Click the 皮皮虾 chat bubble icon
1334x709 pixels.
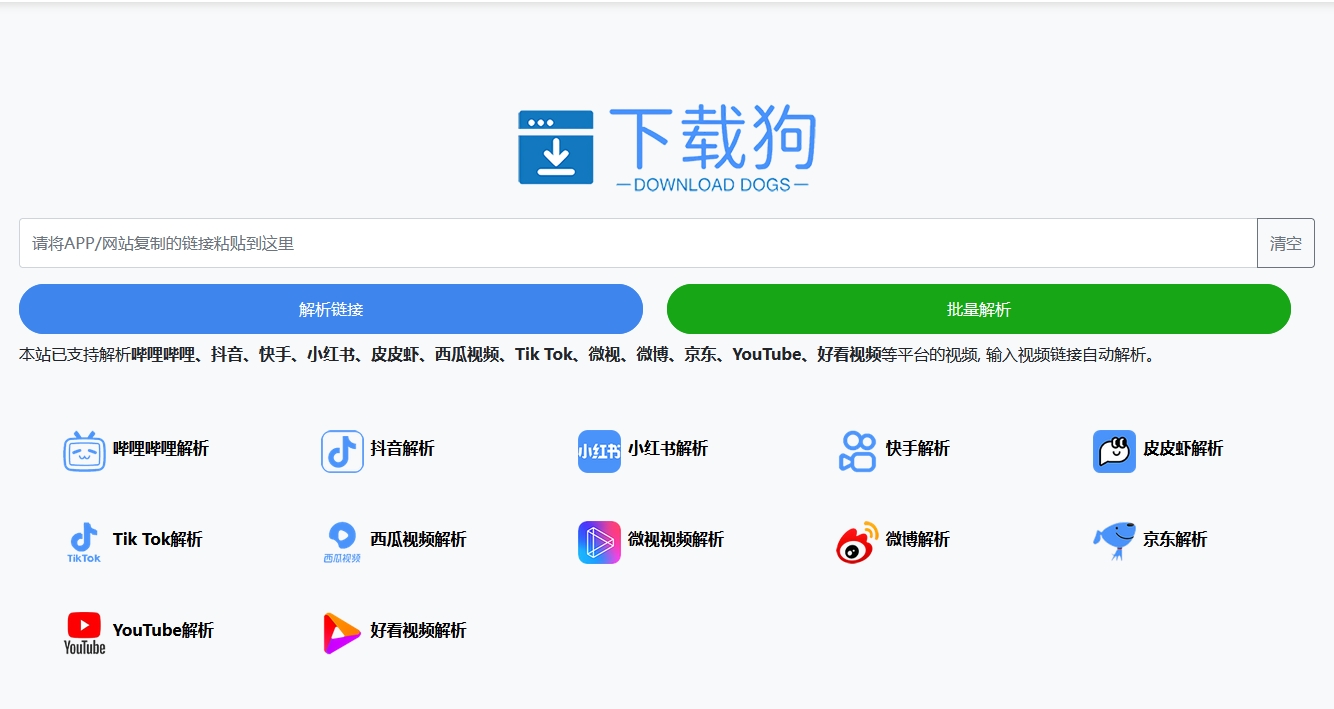pos(1114,451)
